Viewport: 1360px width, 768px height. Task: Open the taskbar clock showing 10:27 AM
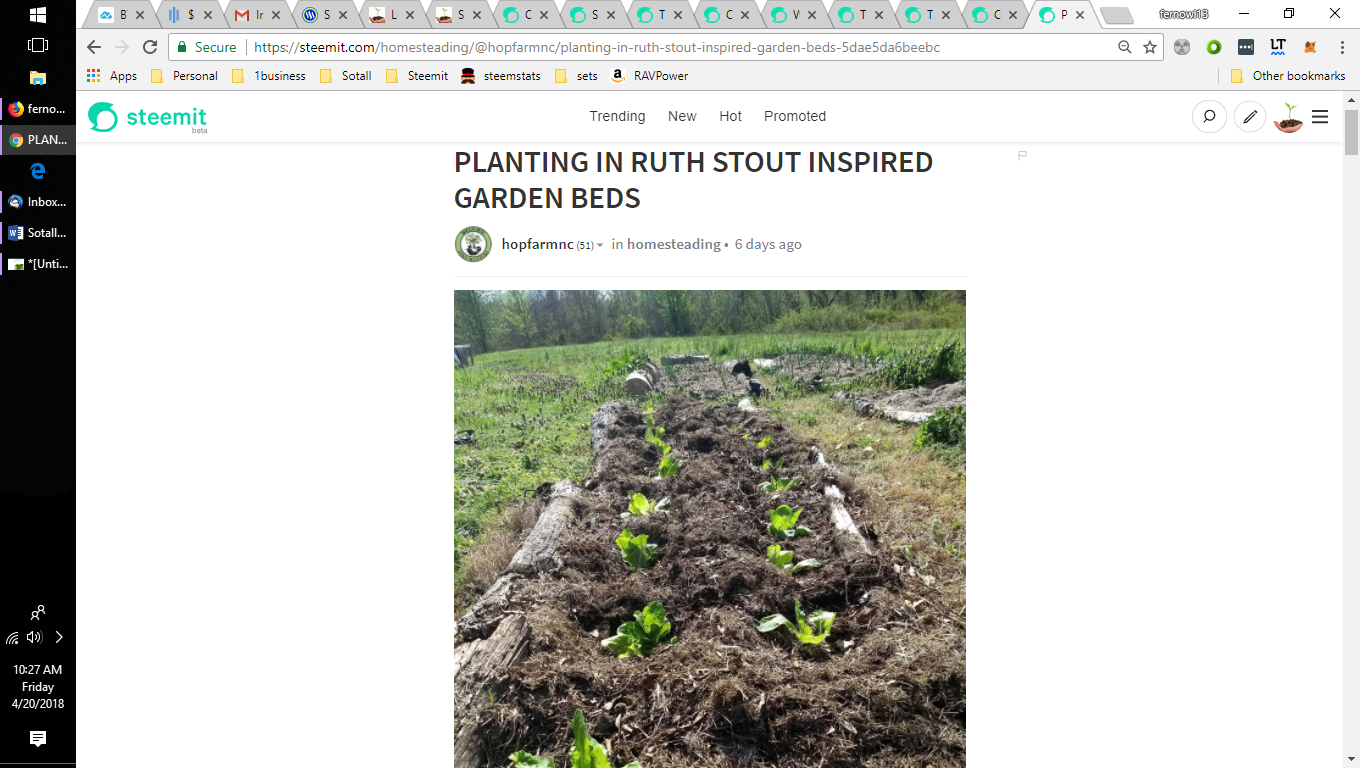(x=38, y=687)
